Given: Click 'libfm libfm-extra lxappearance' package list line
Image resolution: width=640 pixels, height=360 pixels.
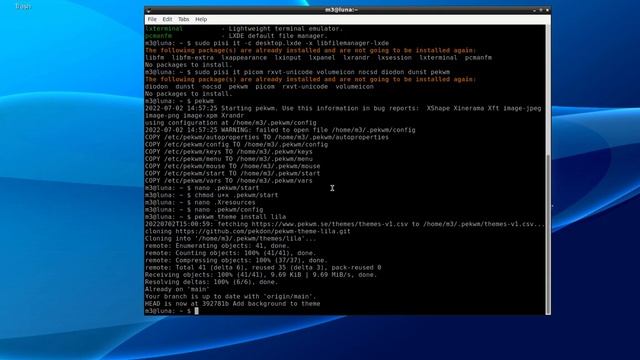Looking at the screenshot, I should point(318,58).
